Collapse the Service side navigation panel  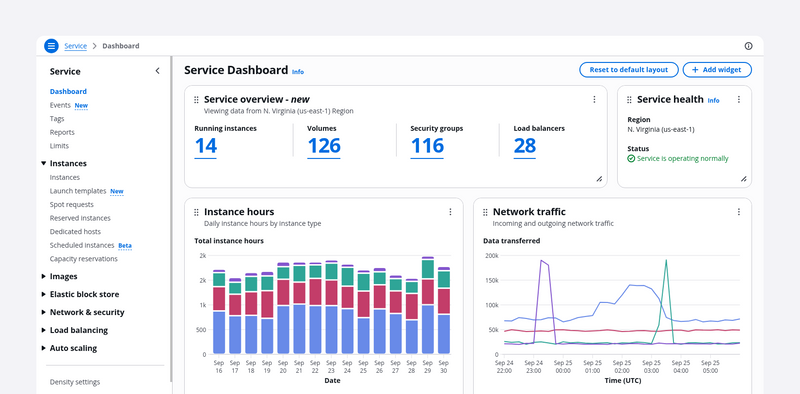pyautogui.click(x=157, y=71)
